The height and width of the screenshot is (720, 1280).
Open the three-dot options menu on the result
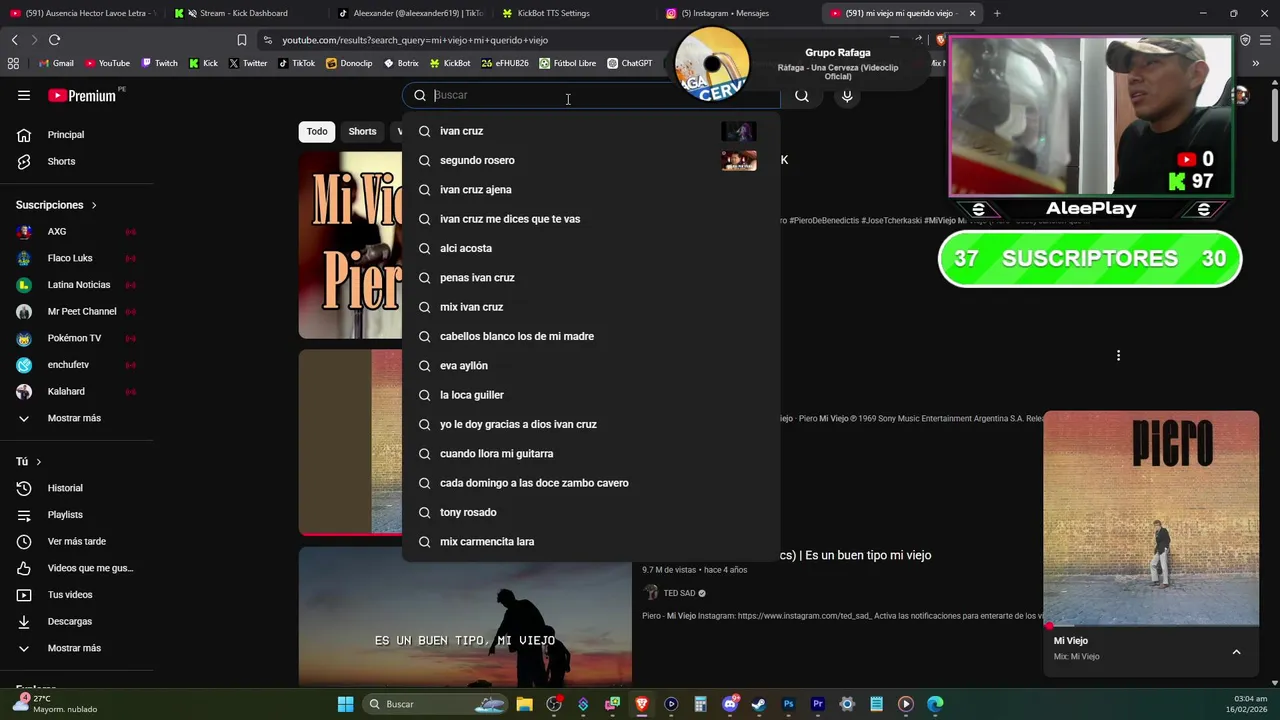click(1118, 355)
